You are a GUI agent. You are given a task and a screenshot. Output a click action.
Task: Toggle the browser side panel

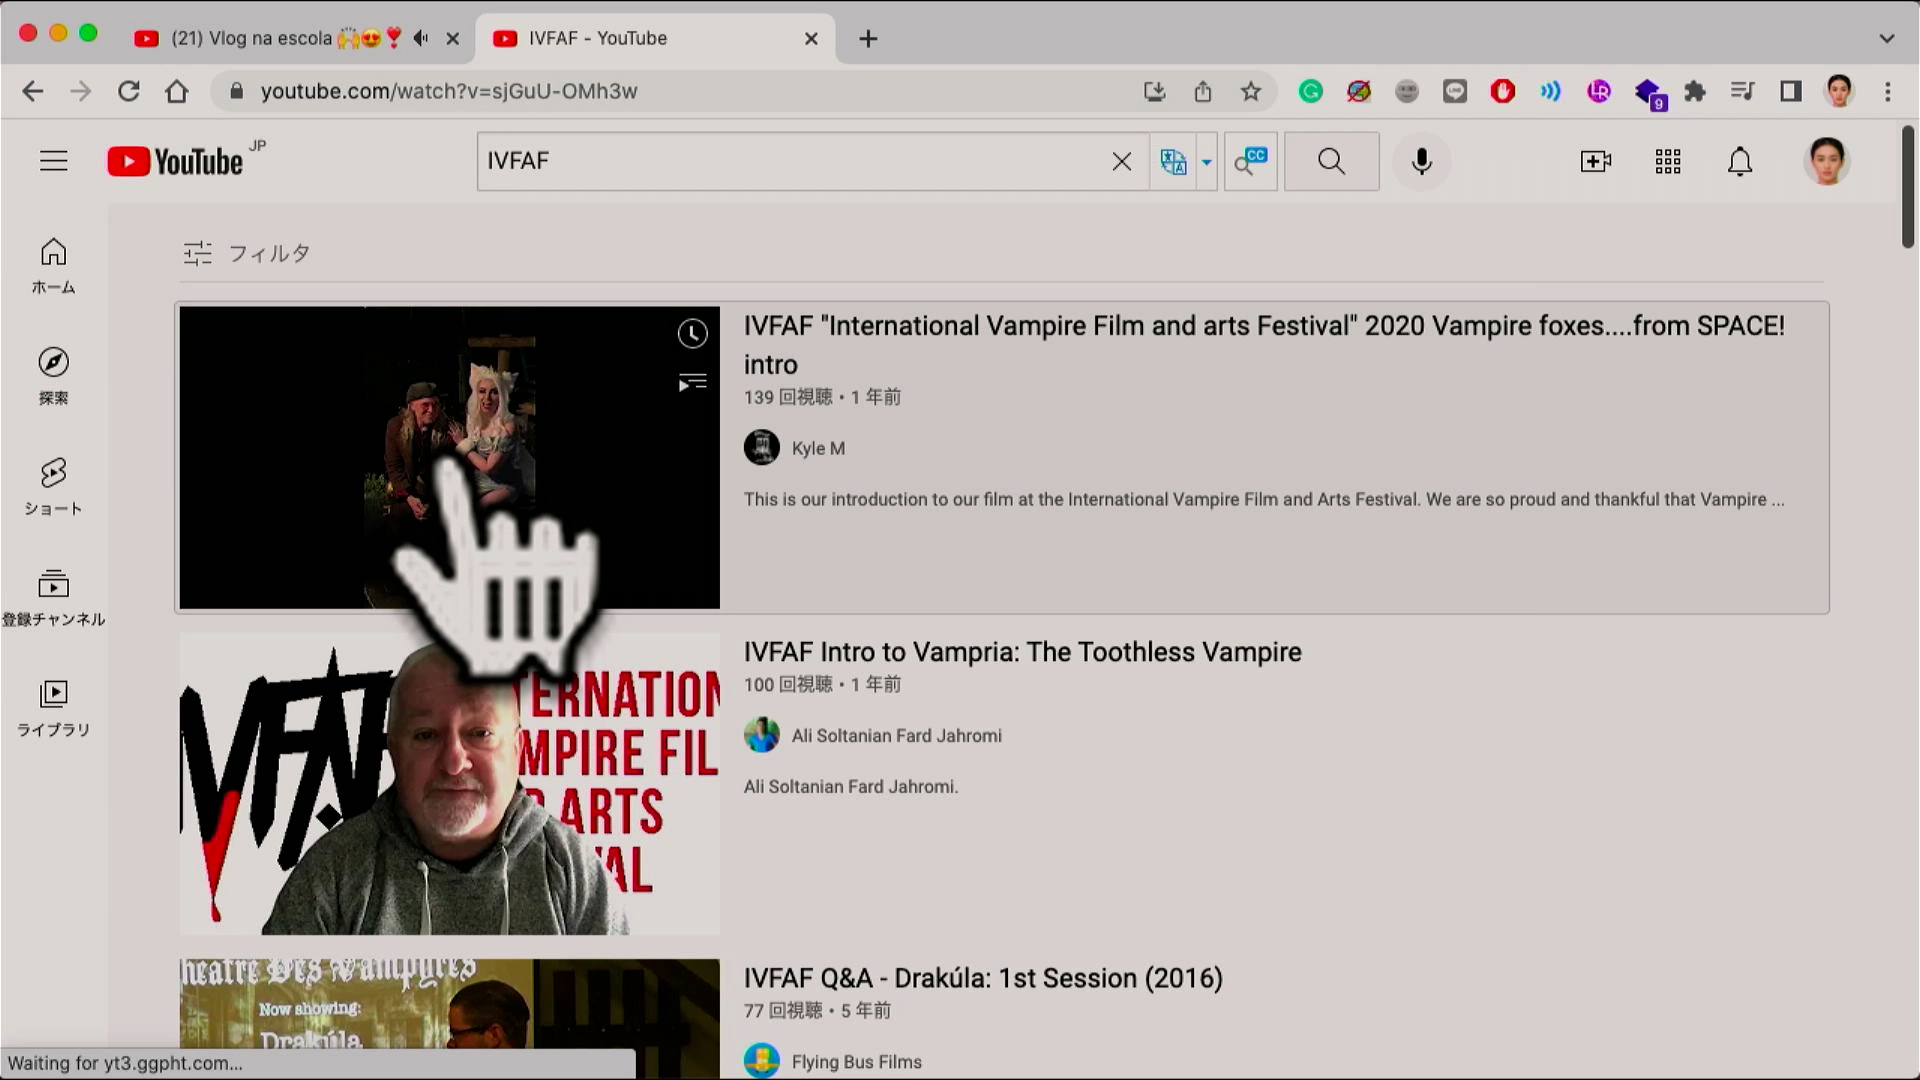pyautogui.click(x=1791, y=91)
